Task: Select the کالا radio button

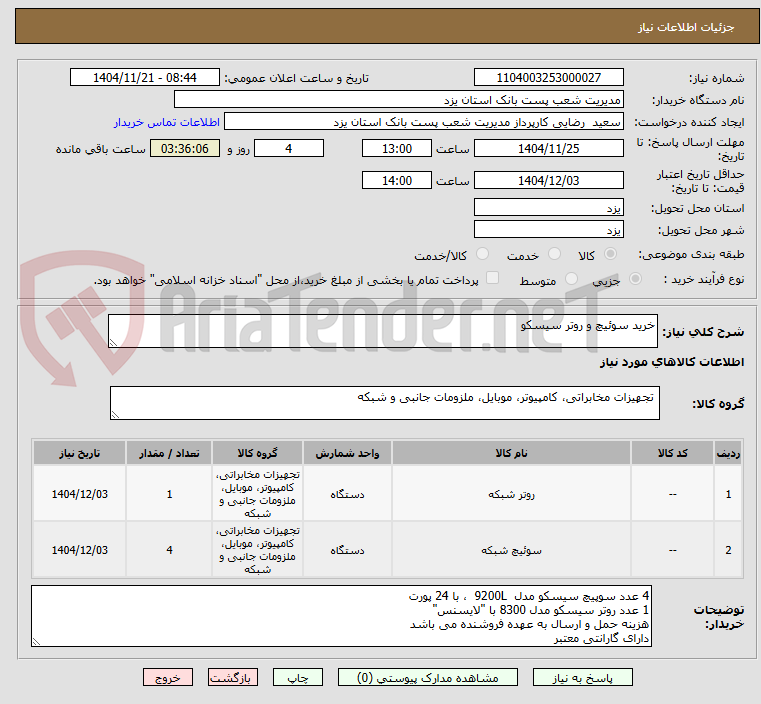Action: [611, 254]
